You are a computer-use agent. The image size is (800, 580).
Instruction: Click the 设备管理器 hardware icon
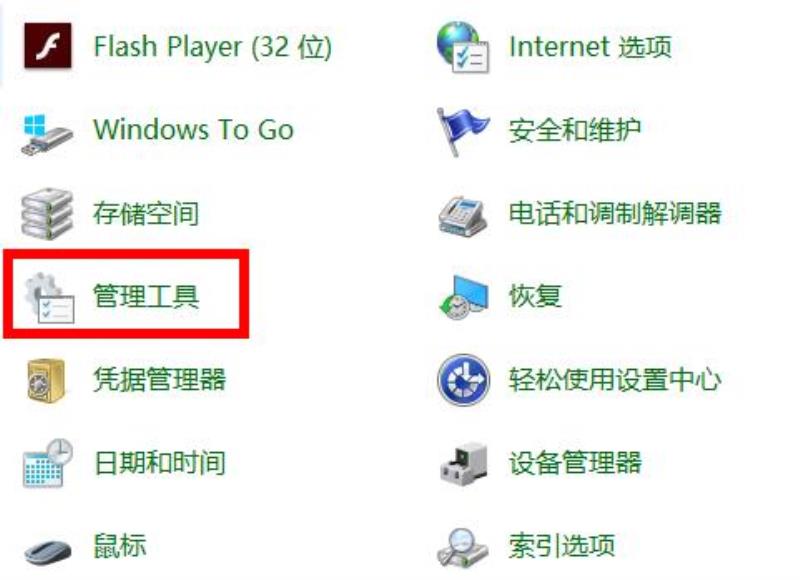463,463
